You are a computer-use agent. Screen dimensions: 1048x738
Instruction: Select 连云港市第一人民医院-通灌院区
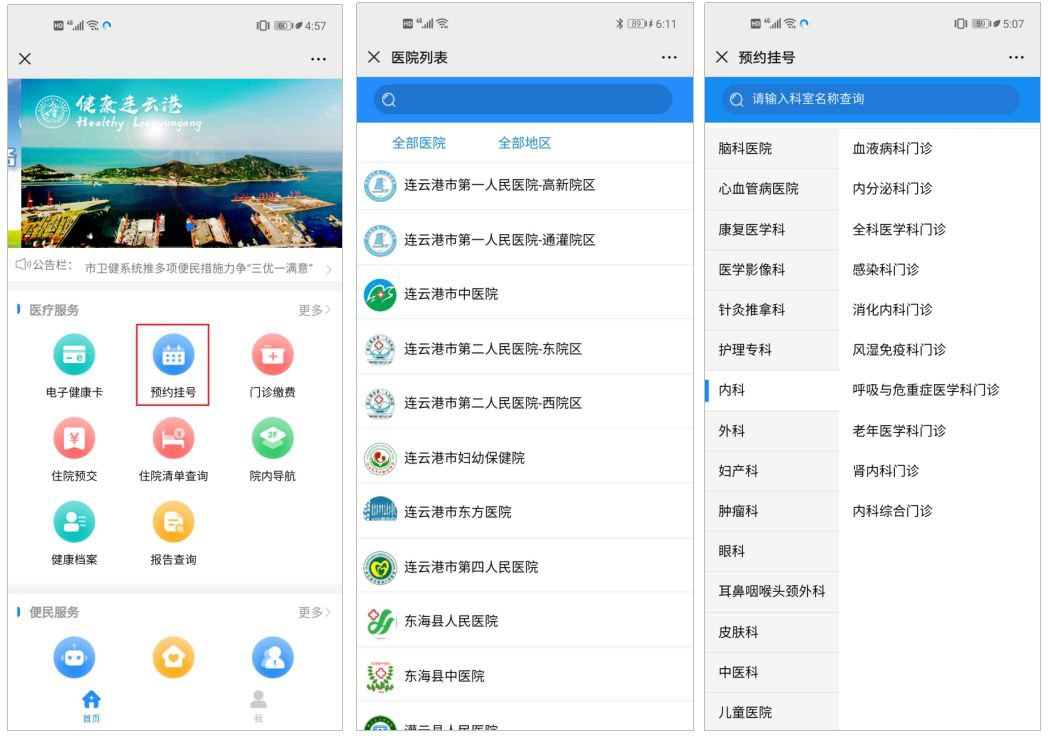(525, 240)
